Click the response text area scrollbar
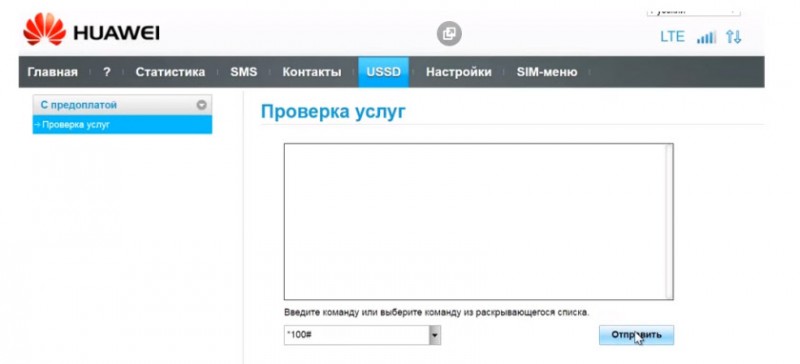The width and height of the screenshot is (800, 364). click(x=669, y=222)
